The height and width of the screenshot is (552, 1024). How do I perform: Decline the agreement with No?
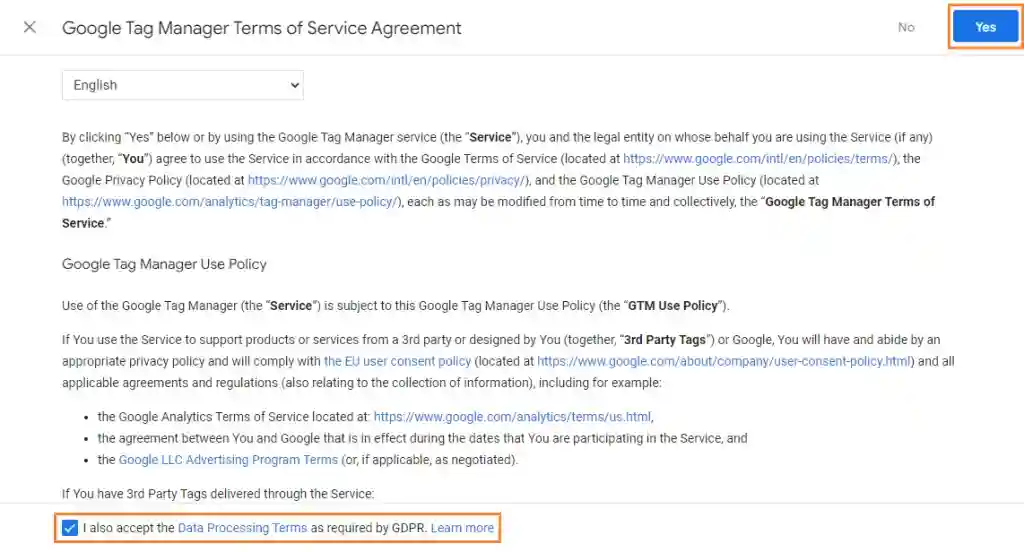pyautogui.click(x=906, y=27)
